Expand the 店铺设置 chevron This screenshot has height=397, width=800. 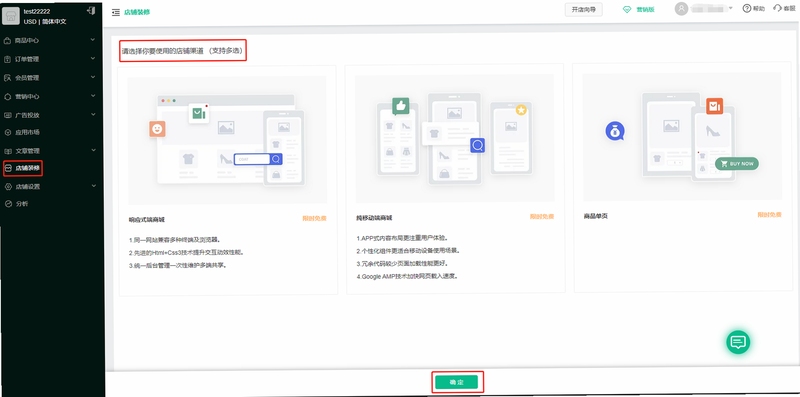tap(93, 186)
